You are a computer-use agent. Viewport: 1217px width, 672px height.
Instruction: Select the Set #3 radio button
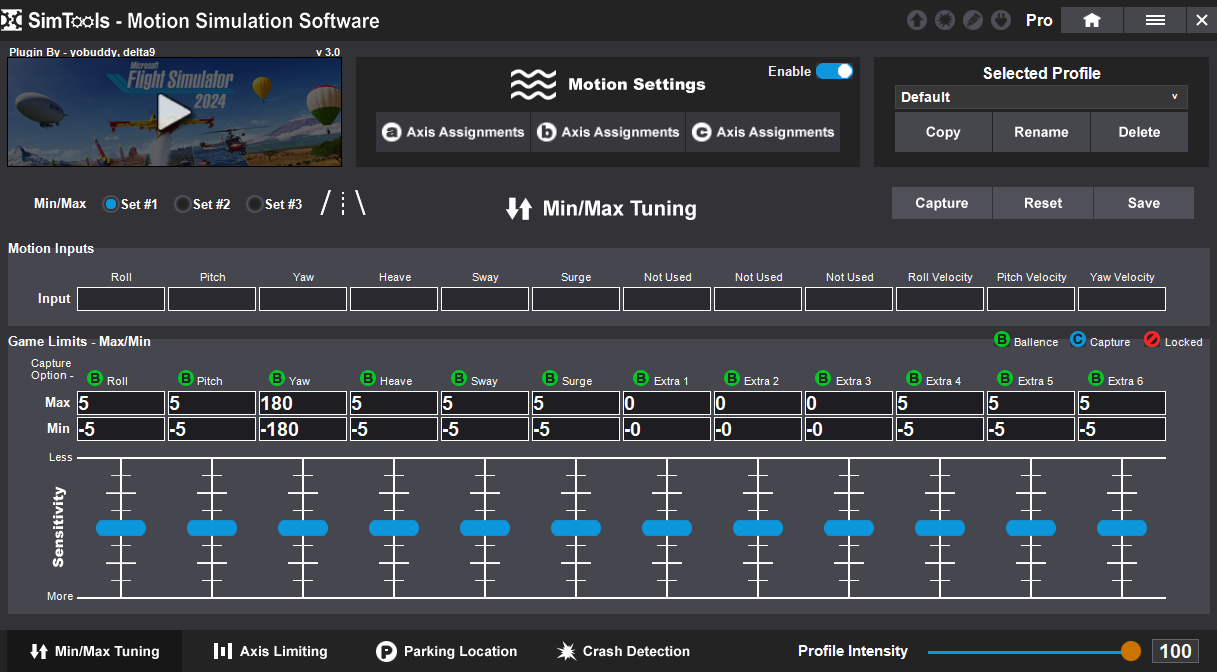255,204
